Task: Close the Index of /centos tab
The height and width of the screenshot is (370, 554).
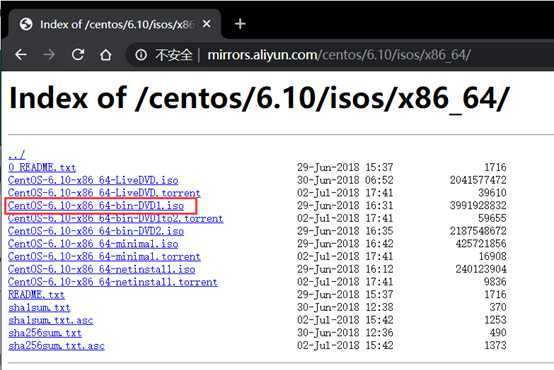Action: pos(207,24)
